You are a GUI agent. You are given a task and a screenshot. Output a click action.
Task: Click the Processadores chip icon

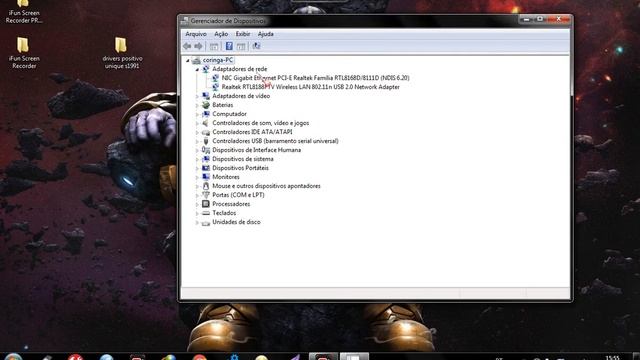tap(206, 204)
